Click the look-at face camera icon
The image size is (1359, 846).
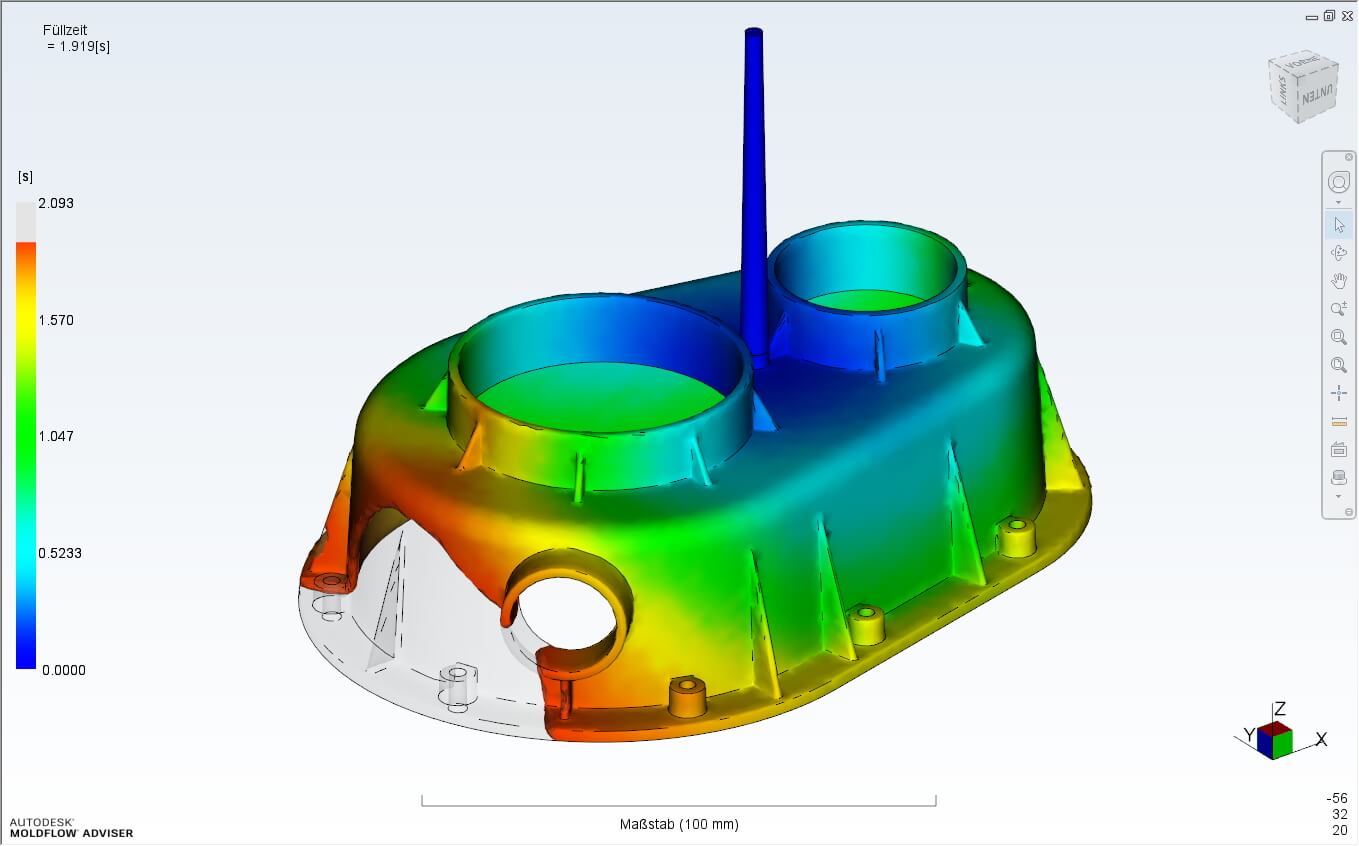pyautogui.click(x=1339, y=450)
